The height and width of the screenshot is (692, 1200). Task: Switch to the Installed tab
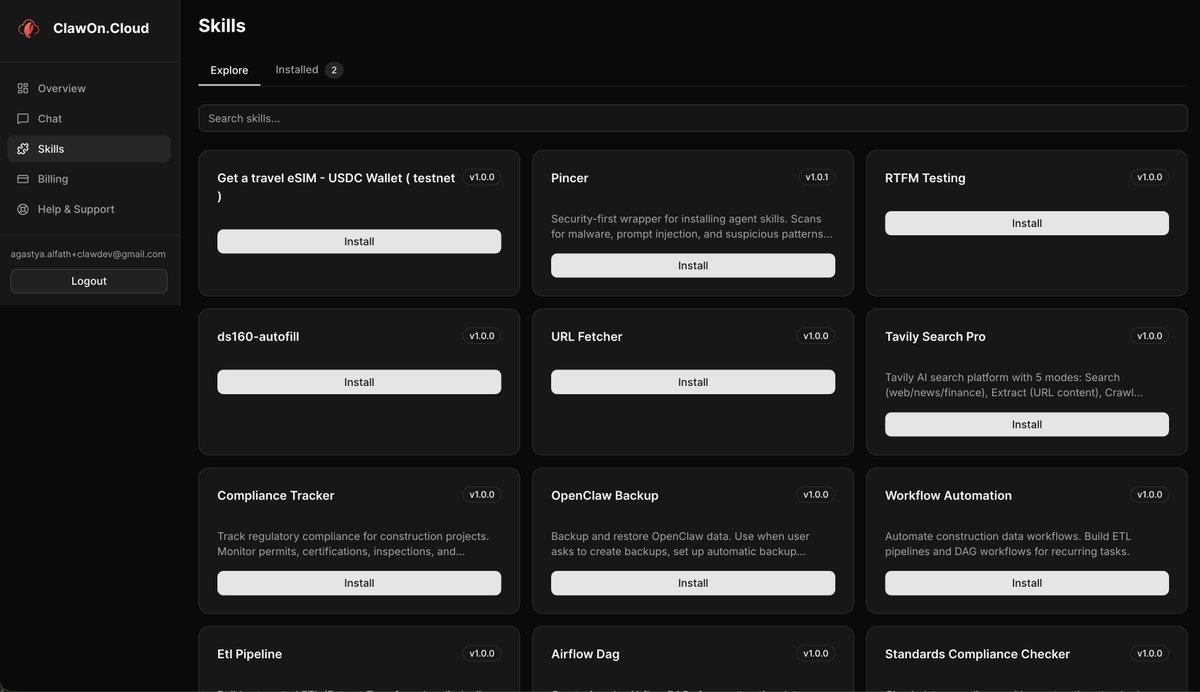coord(296,69)
